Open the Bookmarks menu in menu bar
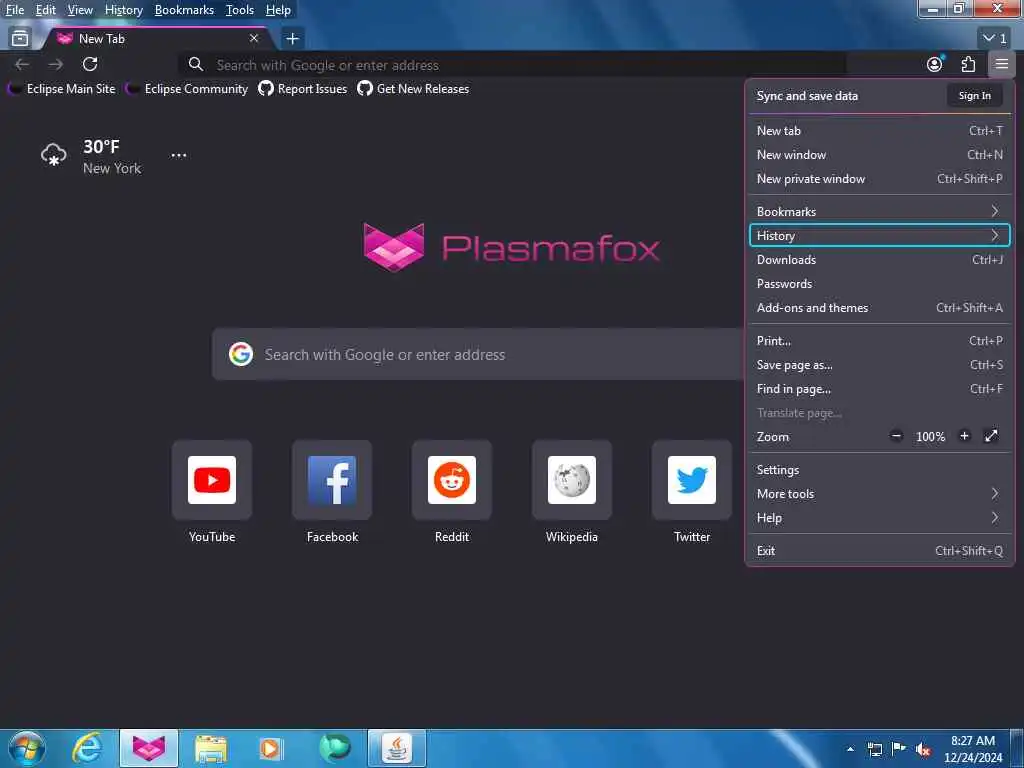The height and width of the screenshot is (768, 1024). pos(184,10)
